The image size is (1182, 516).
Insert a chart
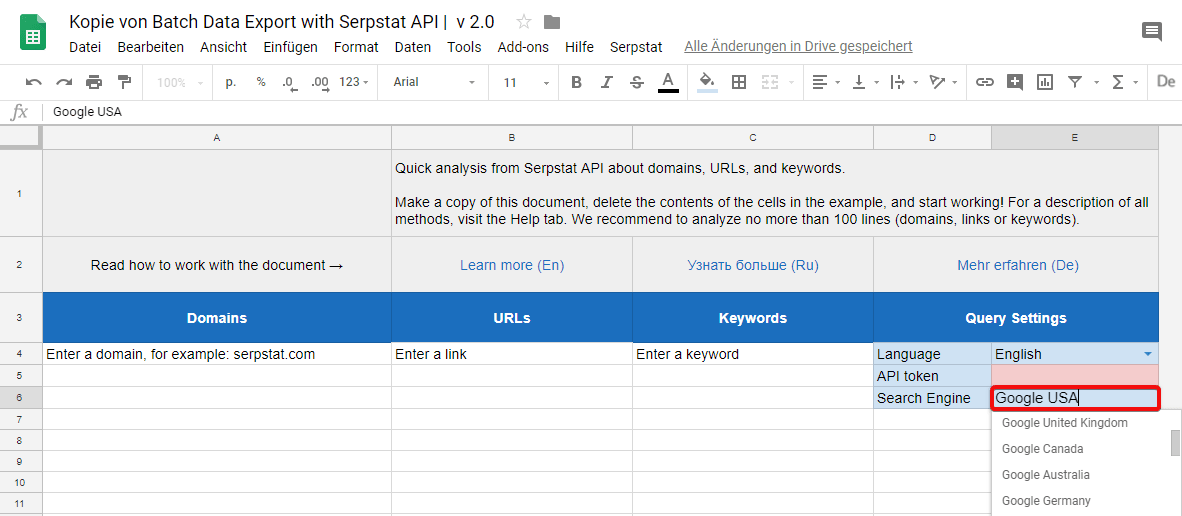1045,83
